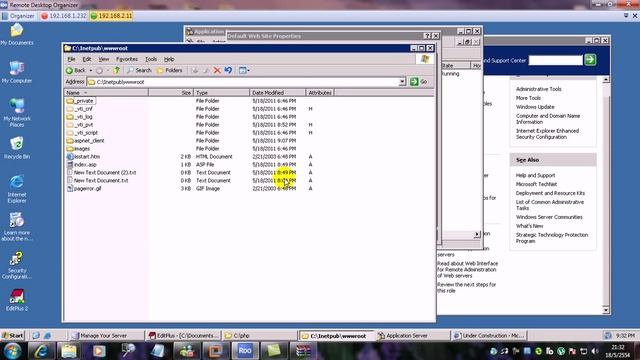640x360 pixels.
Task: Select the _vti_log folder
Action: pos(79,117)
